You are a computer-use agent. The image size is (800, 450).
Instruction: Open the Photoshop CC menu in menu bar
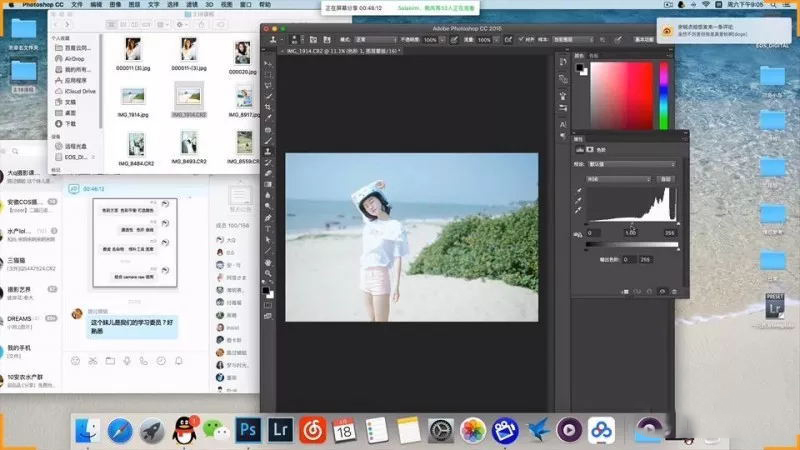coord(43,5)
